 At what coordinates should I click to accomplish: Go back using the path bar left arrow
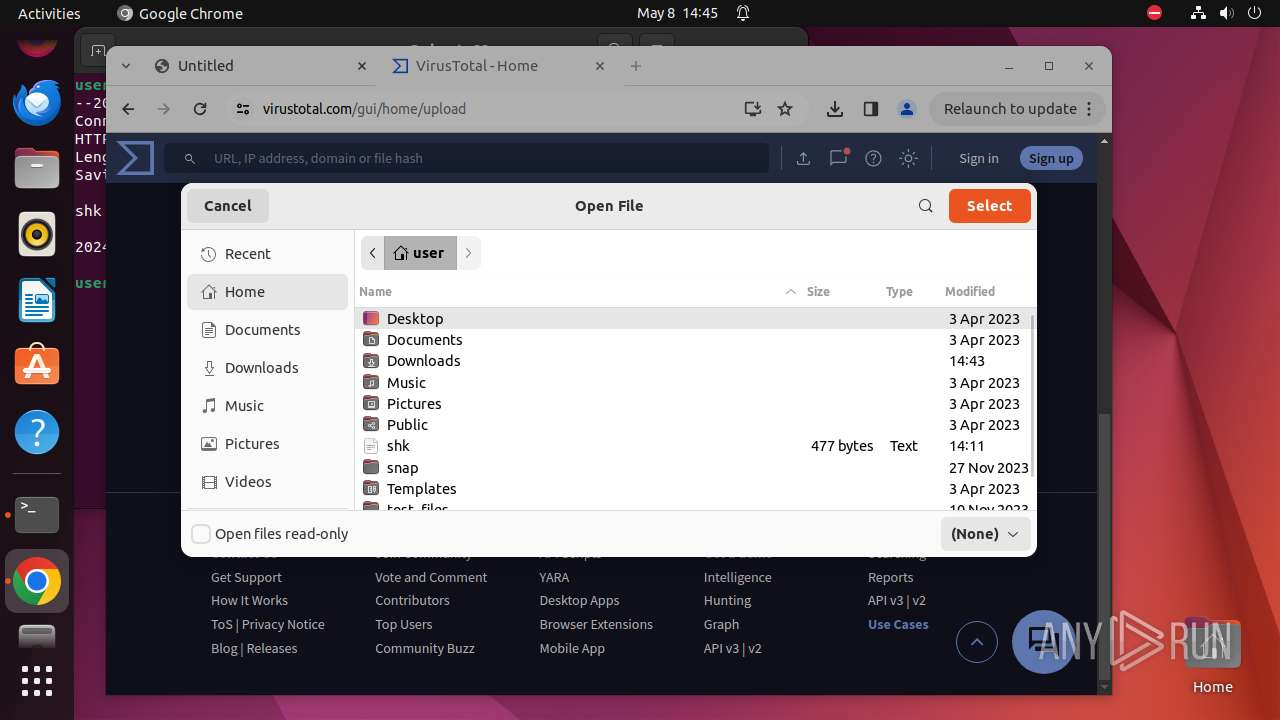tap(372, 253)
